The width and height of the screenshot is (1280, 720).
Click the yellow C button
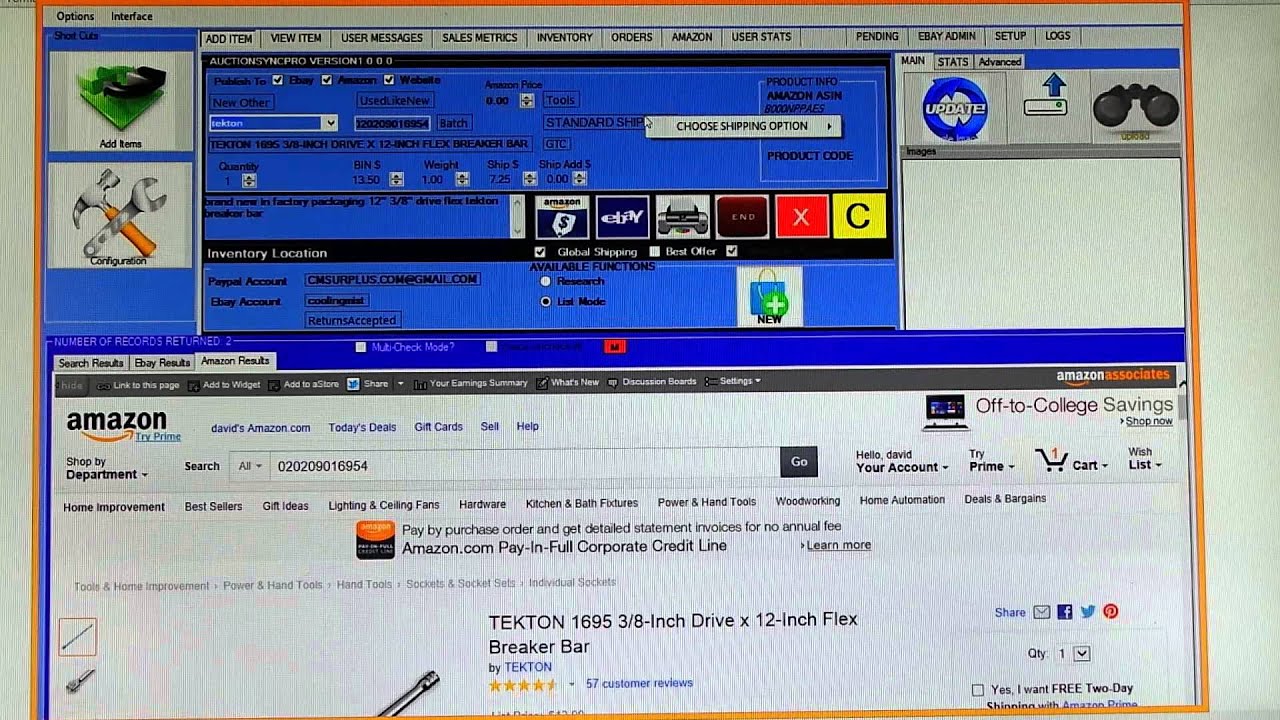858,217
